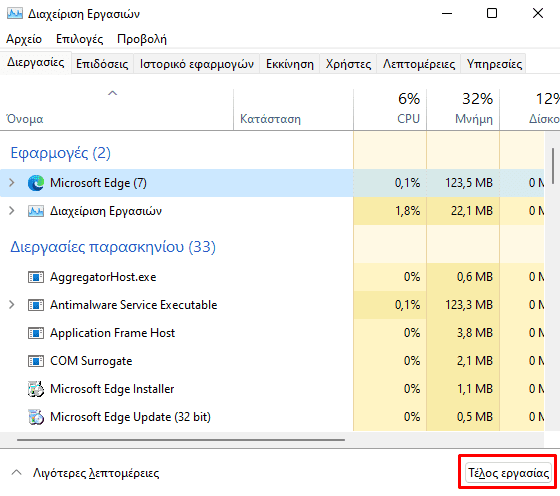Click the 22,1 MB memory value
The width and height of the screenshot is (560, 496).
[471, 211]
